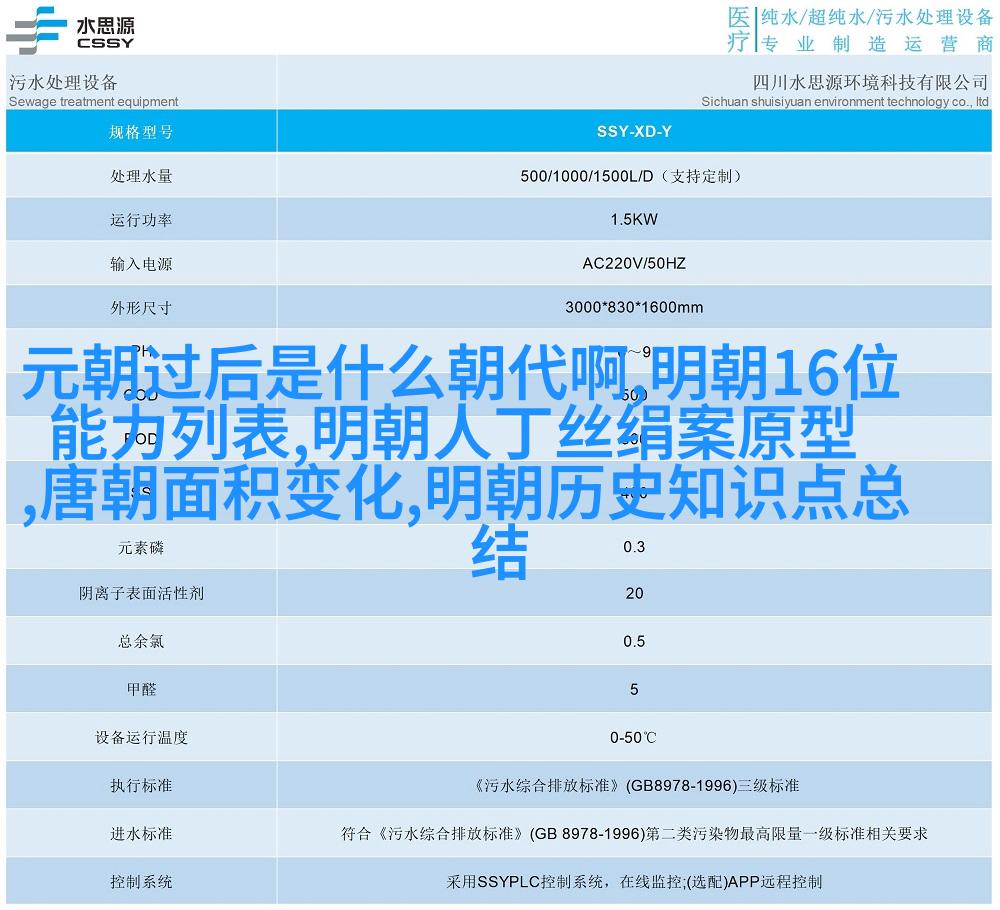Viewport: 1000px width, 910px height.
Task: Select the value AC220V/50HZ
Action: [634, 263]
